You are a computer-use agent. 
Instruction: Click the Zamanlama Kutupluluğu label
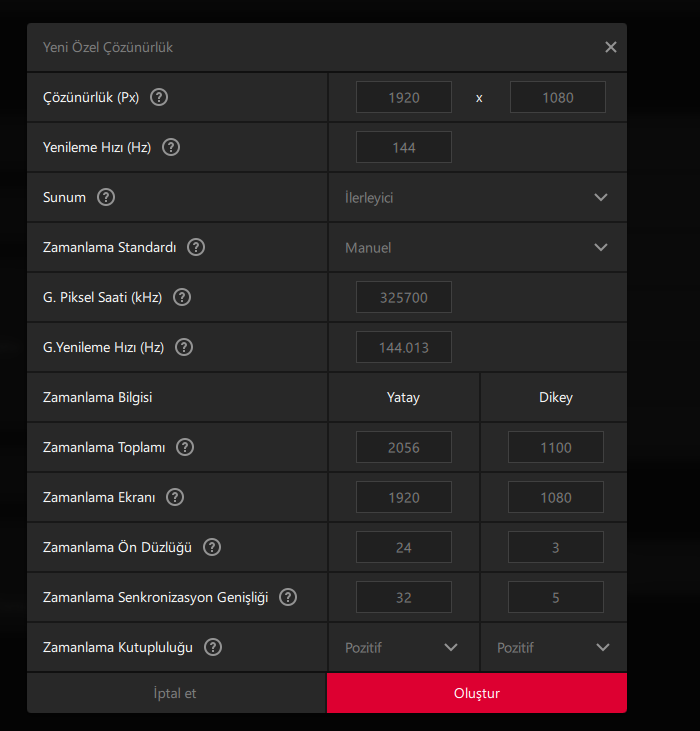tap(117, 648)
